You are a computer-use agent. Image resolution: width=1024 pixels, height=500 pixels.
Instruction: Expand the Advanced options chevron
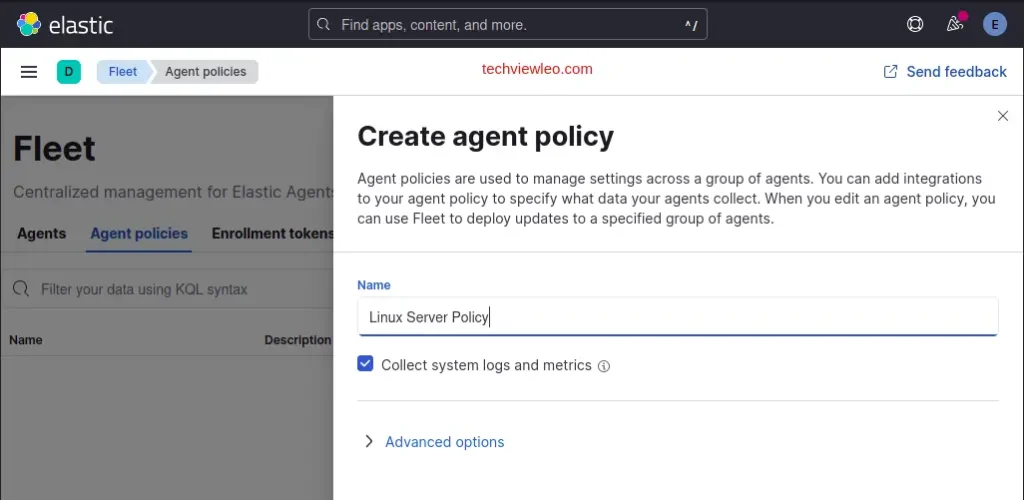coord(369,441)
